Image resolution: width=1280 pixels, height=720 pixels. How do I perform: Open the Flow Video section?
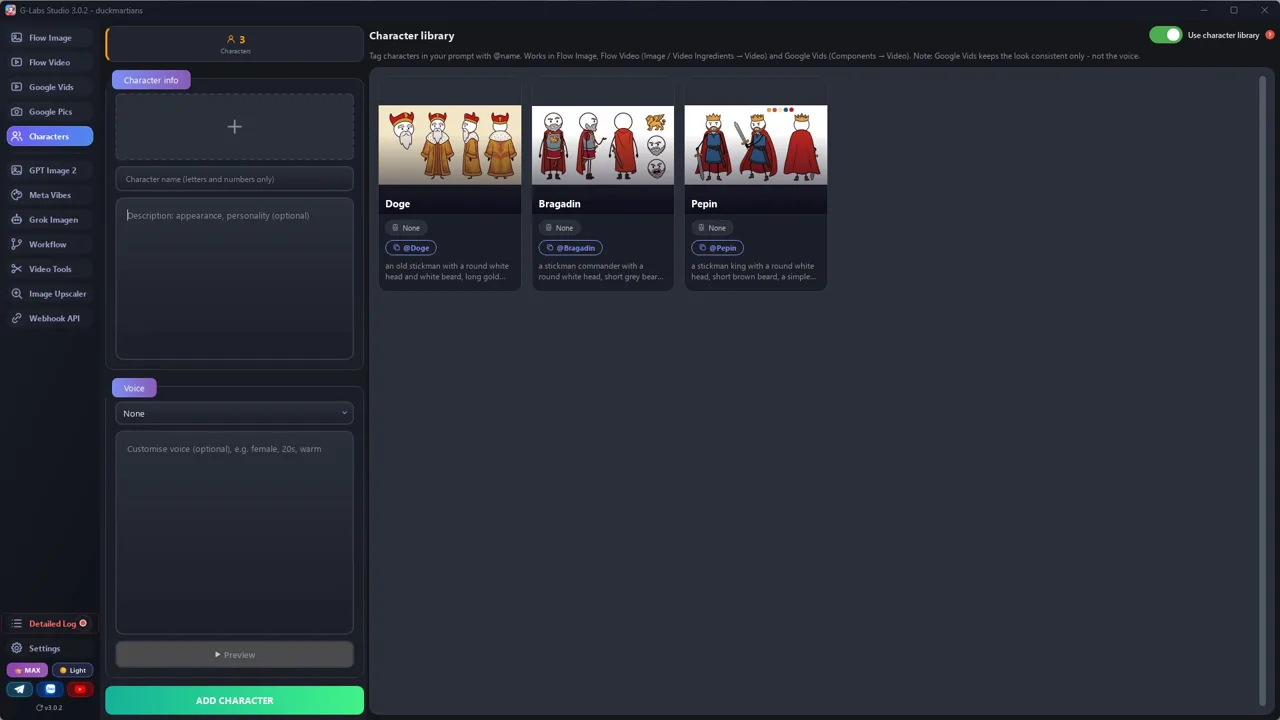point(49,62)
